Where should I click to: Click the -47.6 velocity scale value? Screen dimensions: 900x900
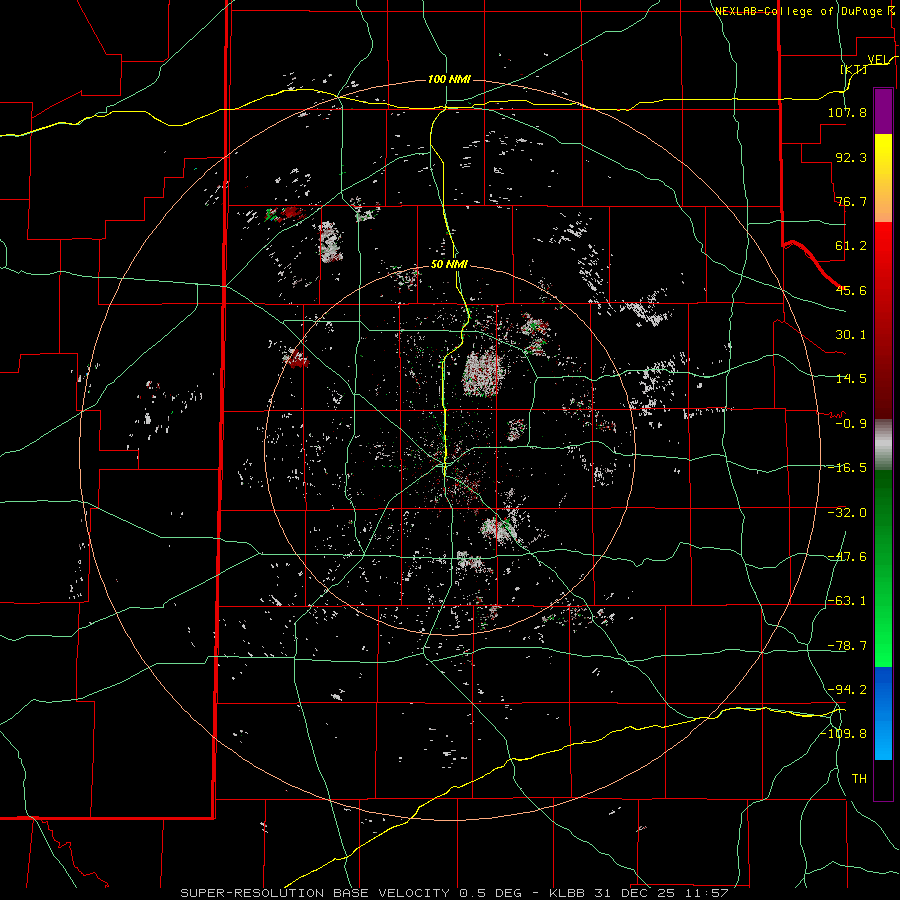point(847,557)
